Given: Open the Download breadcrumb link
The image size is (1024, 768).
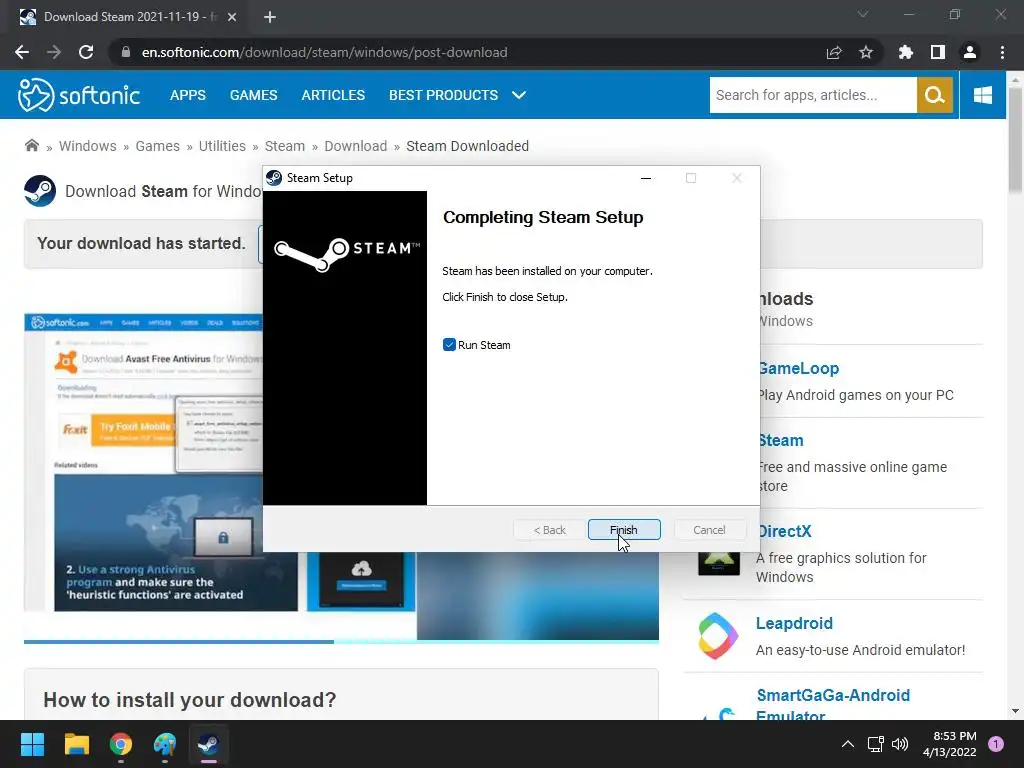Looking at the screenshot, I should [356, 146].
